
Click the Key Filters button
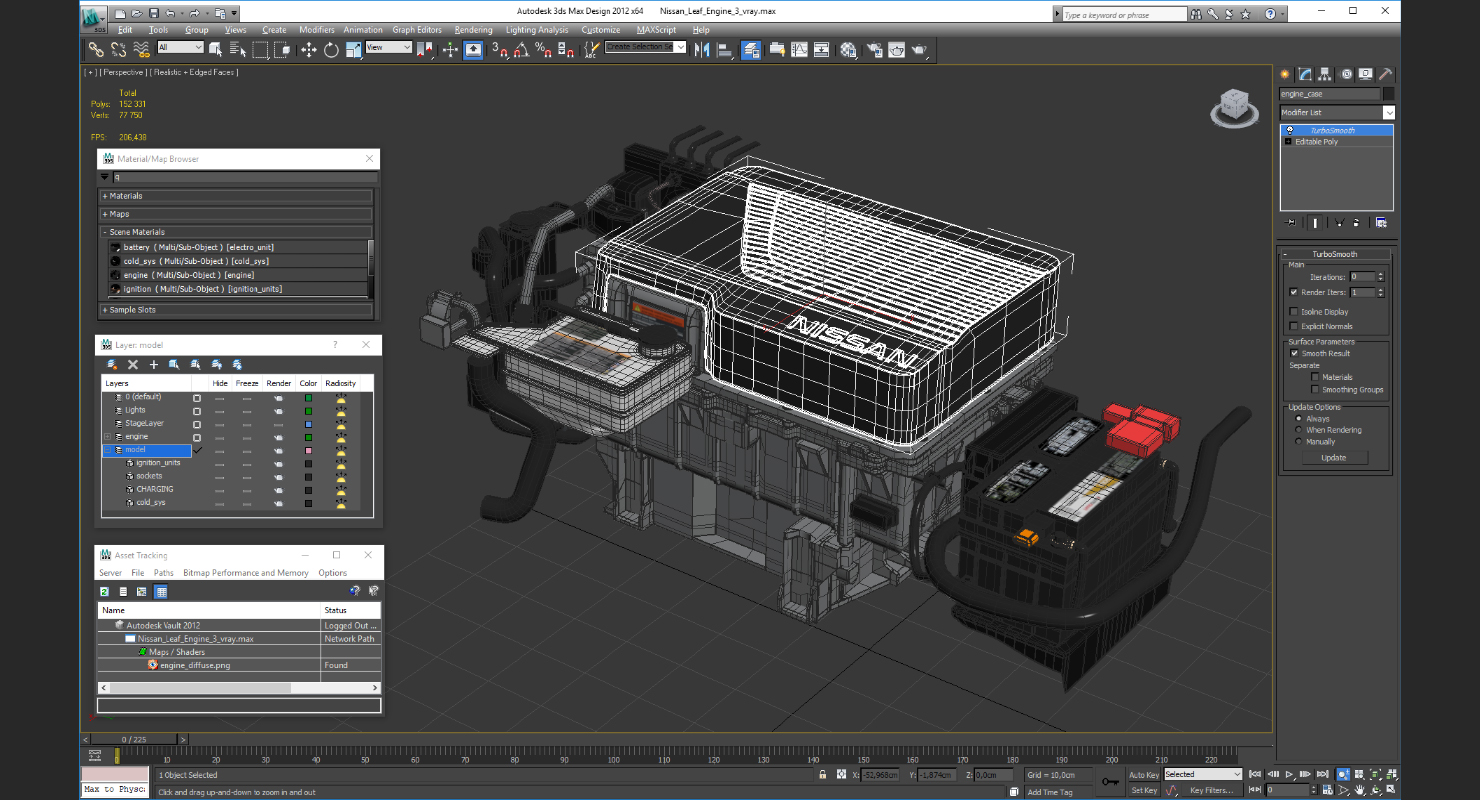pos(1211,790)
